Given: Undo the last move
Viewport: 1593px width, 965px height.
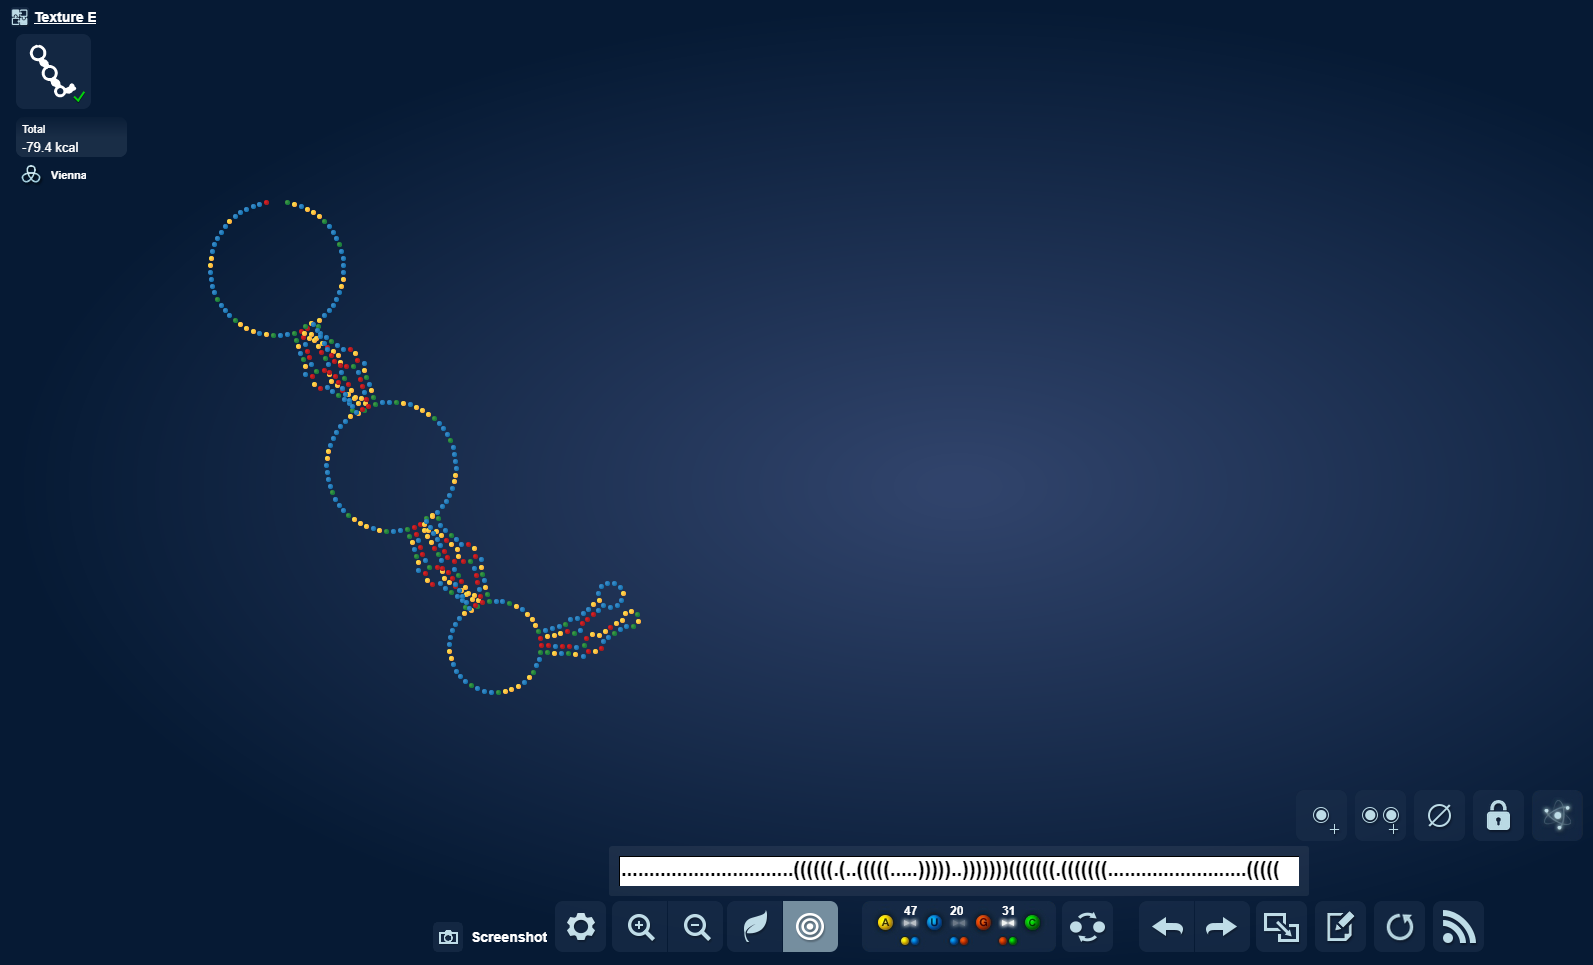Looking at the screenshot, I should (1167, 927).
